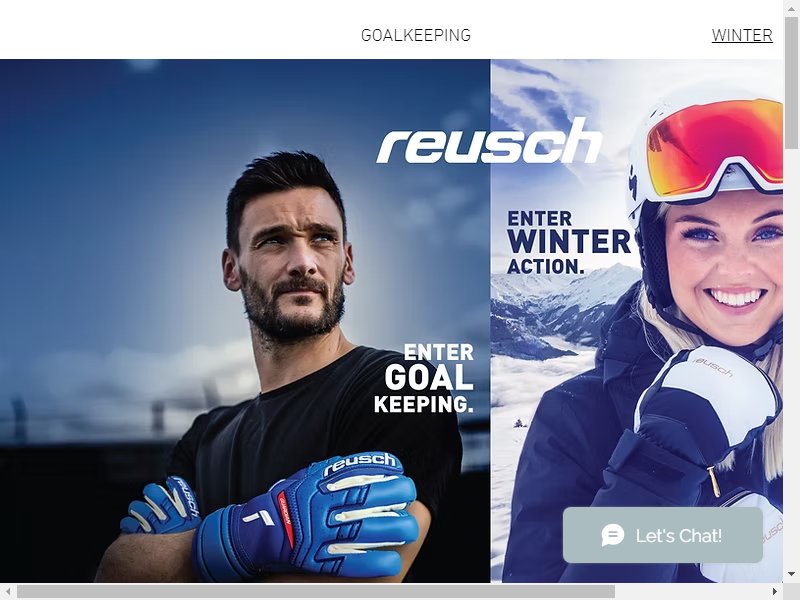Viewport: 800px width, 600px height.
Task: Click the horizontal scrollbar right arrow
Action: click(x=775, y=591)
